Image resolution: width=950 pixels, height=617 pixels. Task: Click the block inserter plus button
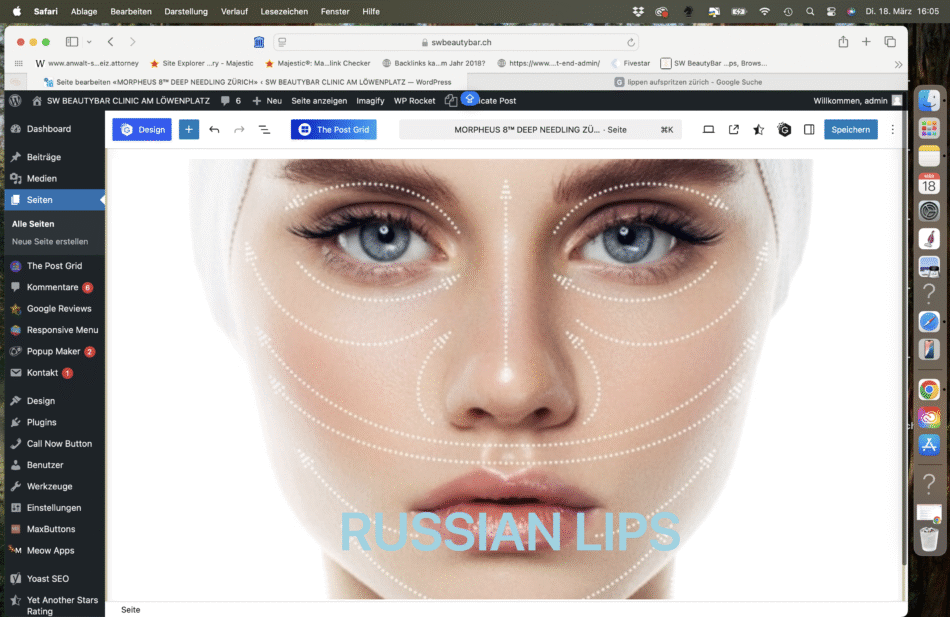coord(189,130)
